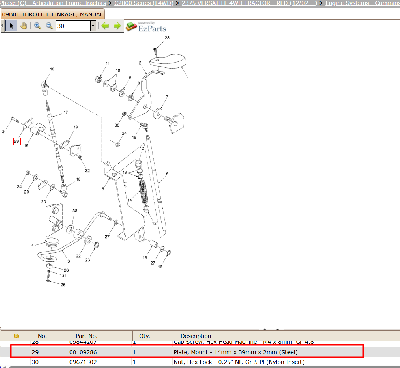Image resolution: width=400 pixels, height=368 pixels.
Task: Select item number 29 in parts table
Action: [x=35, y=352]
